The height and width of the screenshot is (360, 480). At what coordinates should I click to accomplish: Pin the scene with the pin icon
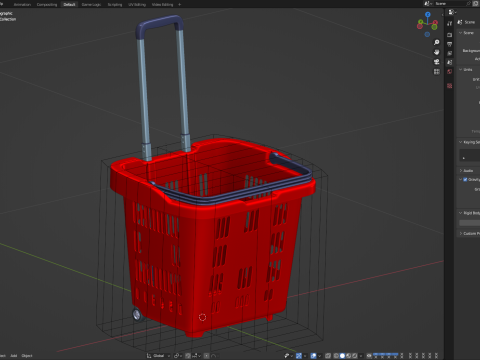468,3
